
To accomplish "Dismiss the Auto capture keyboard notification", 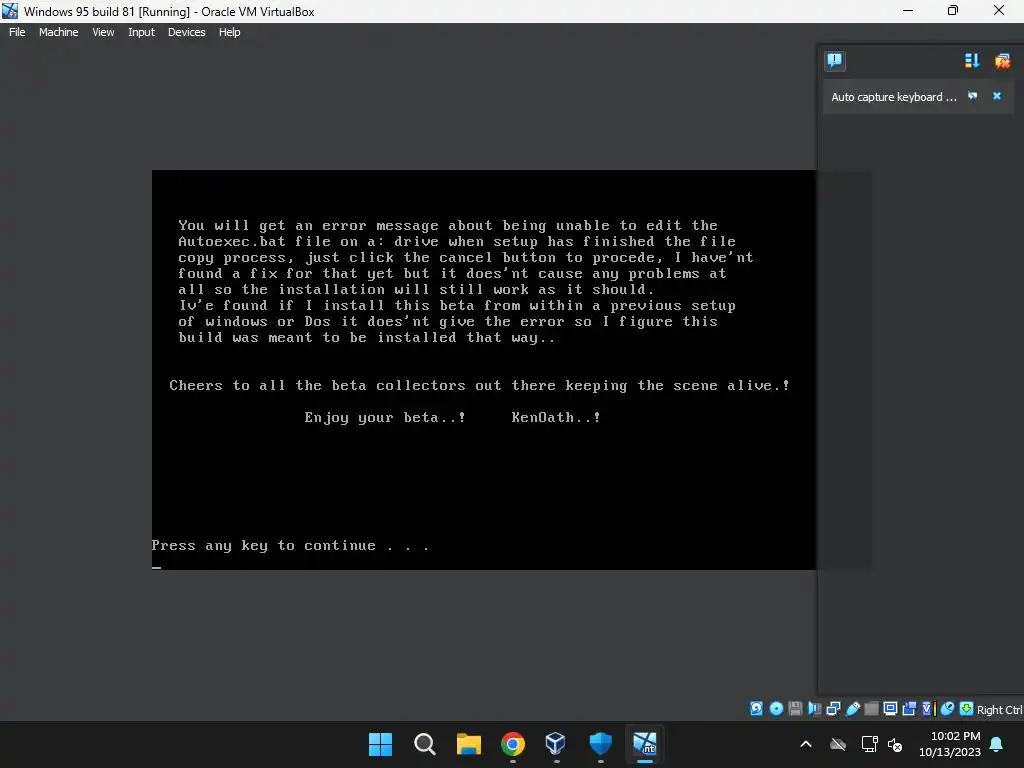I will [x=997, y=96].
